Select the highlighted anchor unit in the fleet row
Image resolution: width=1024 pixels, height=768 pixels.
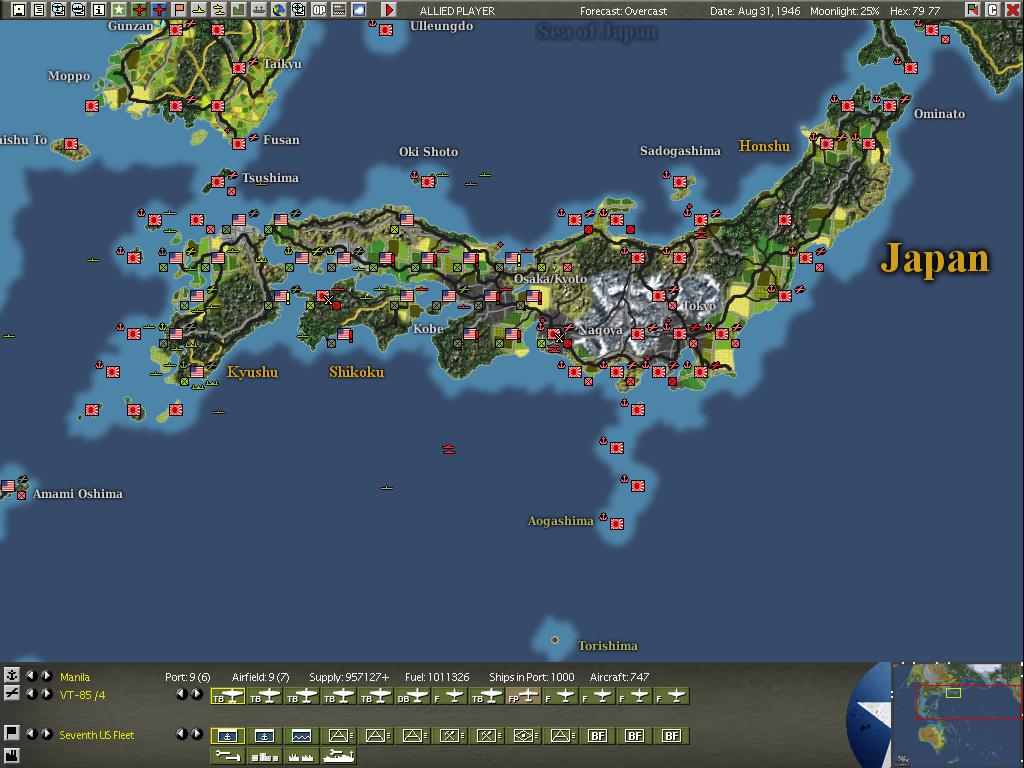[x=227, y=736]
